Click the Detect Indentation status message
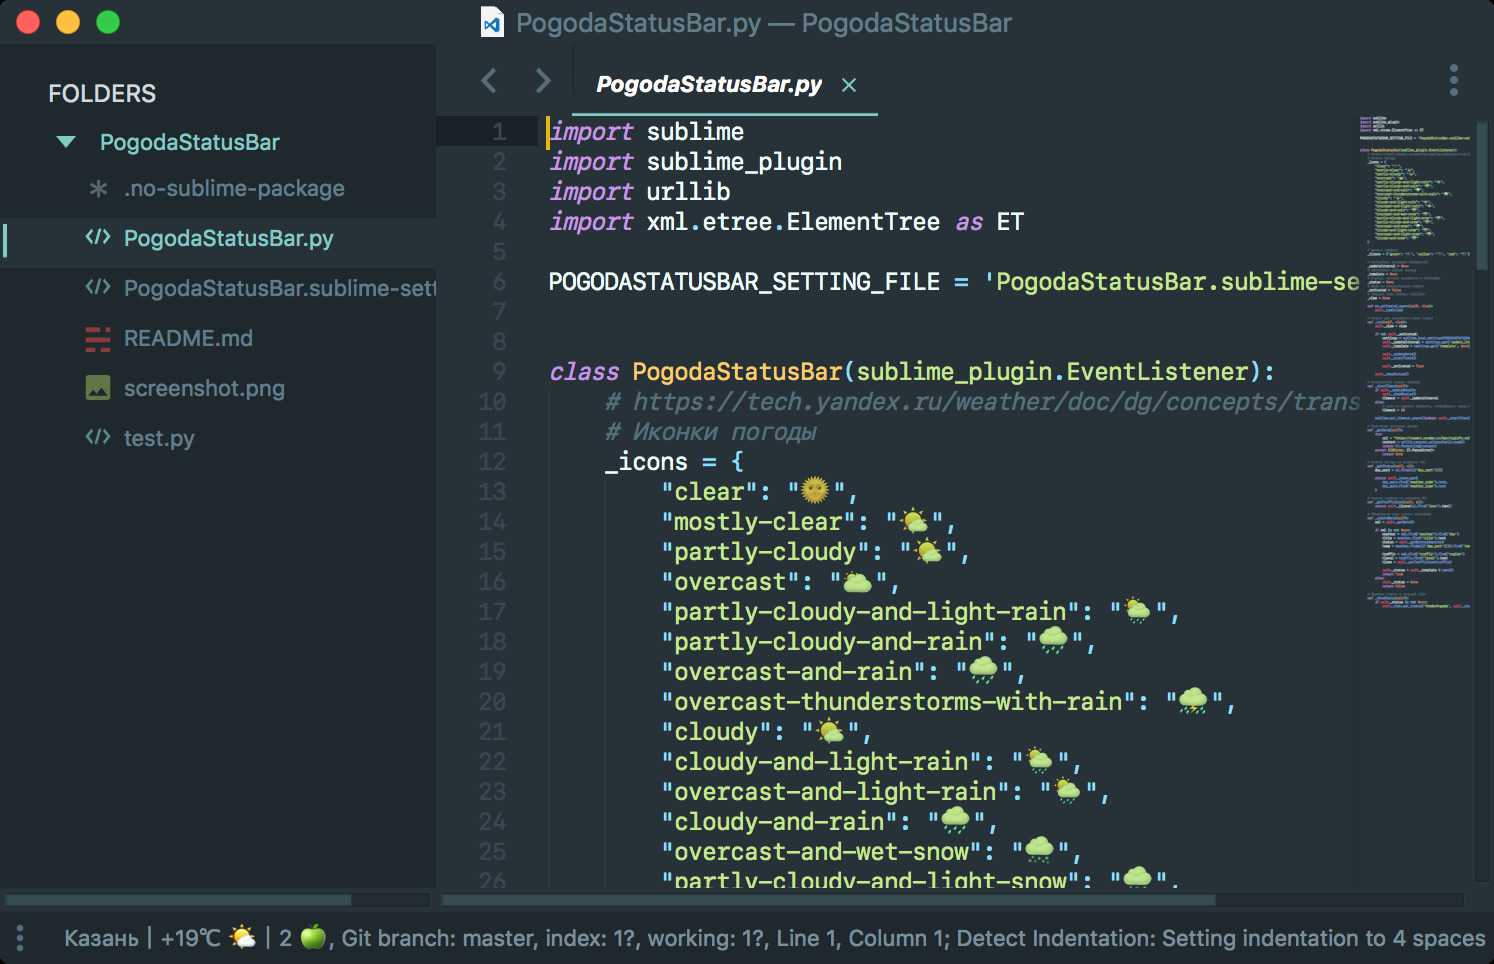 click(x=1221, y=938)
